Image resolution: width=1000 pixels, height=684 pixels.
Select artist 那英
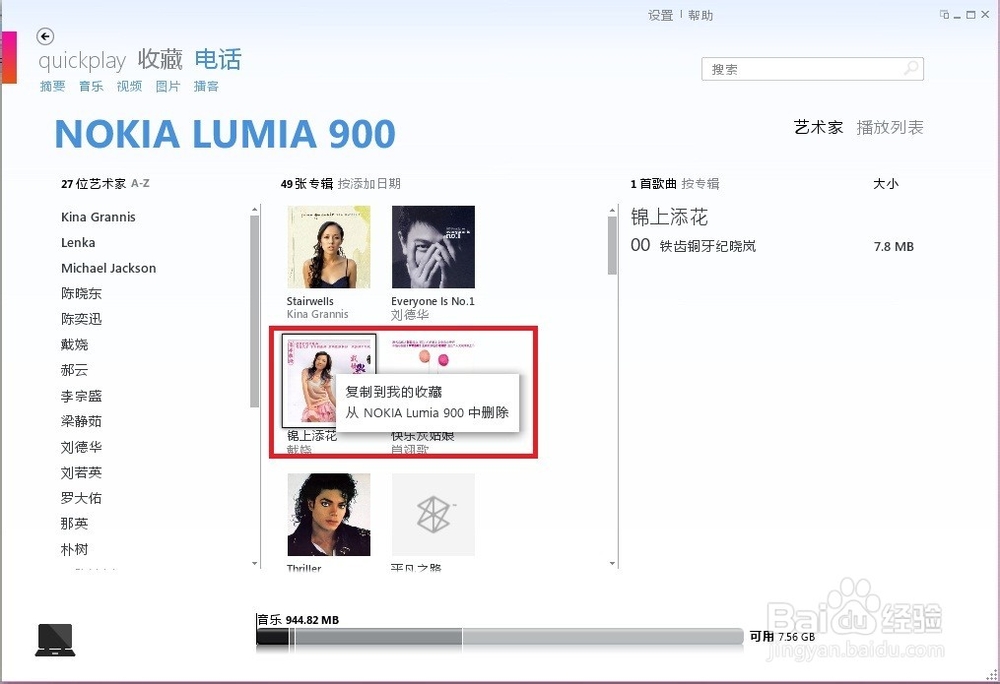click(x=74, y=523)
